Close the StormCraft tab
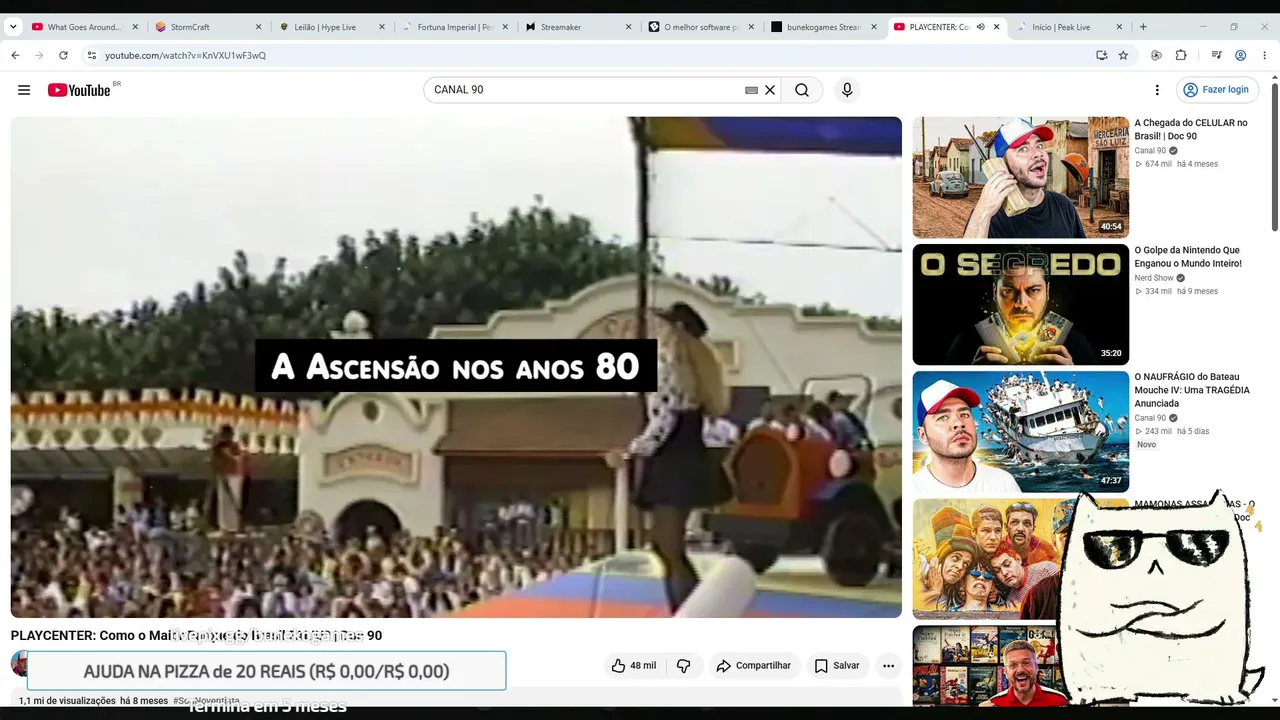Image resolution: width=1280 pixels, height=720 pixels. pos(258,27)
